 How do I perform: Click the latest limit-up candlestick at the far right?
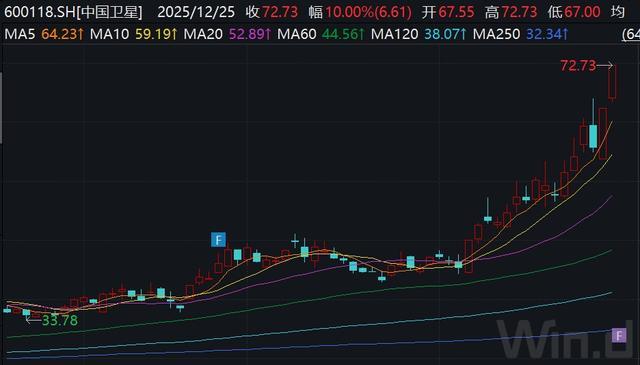pos(612,82)
